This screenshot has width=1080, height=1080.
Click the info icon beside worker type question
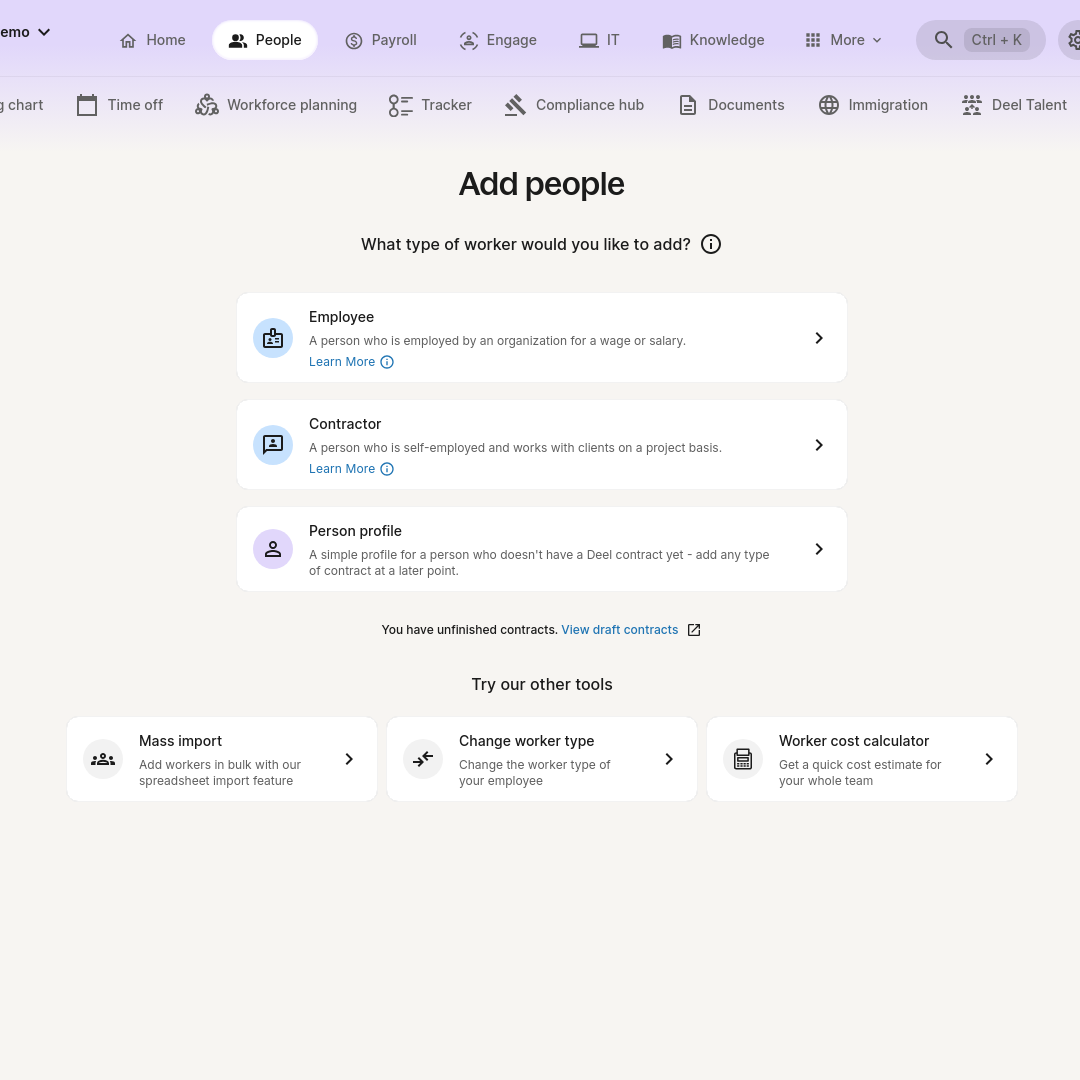click(711, 244)
